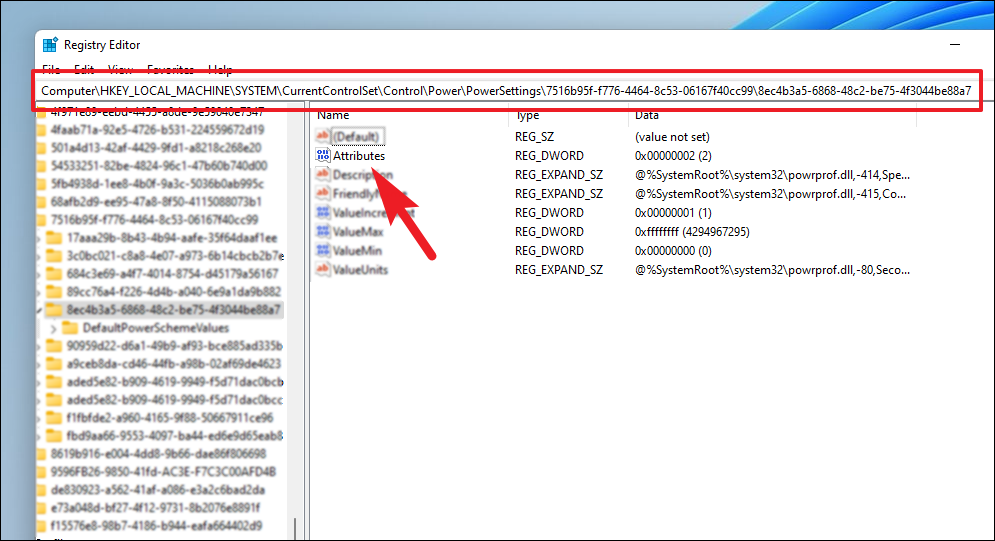Click the Description string value icon
The width and height of the screenshot is (995, 541).
(x=322, y=174)
